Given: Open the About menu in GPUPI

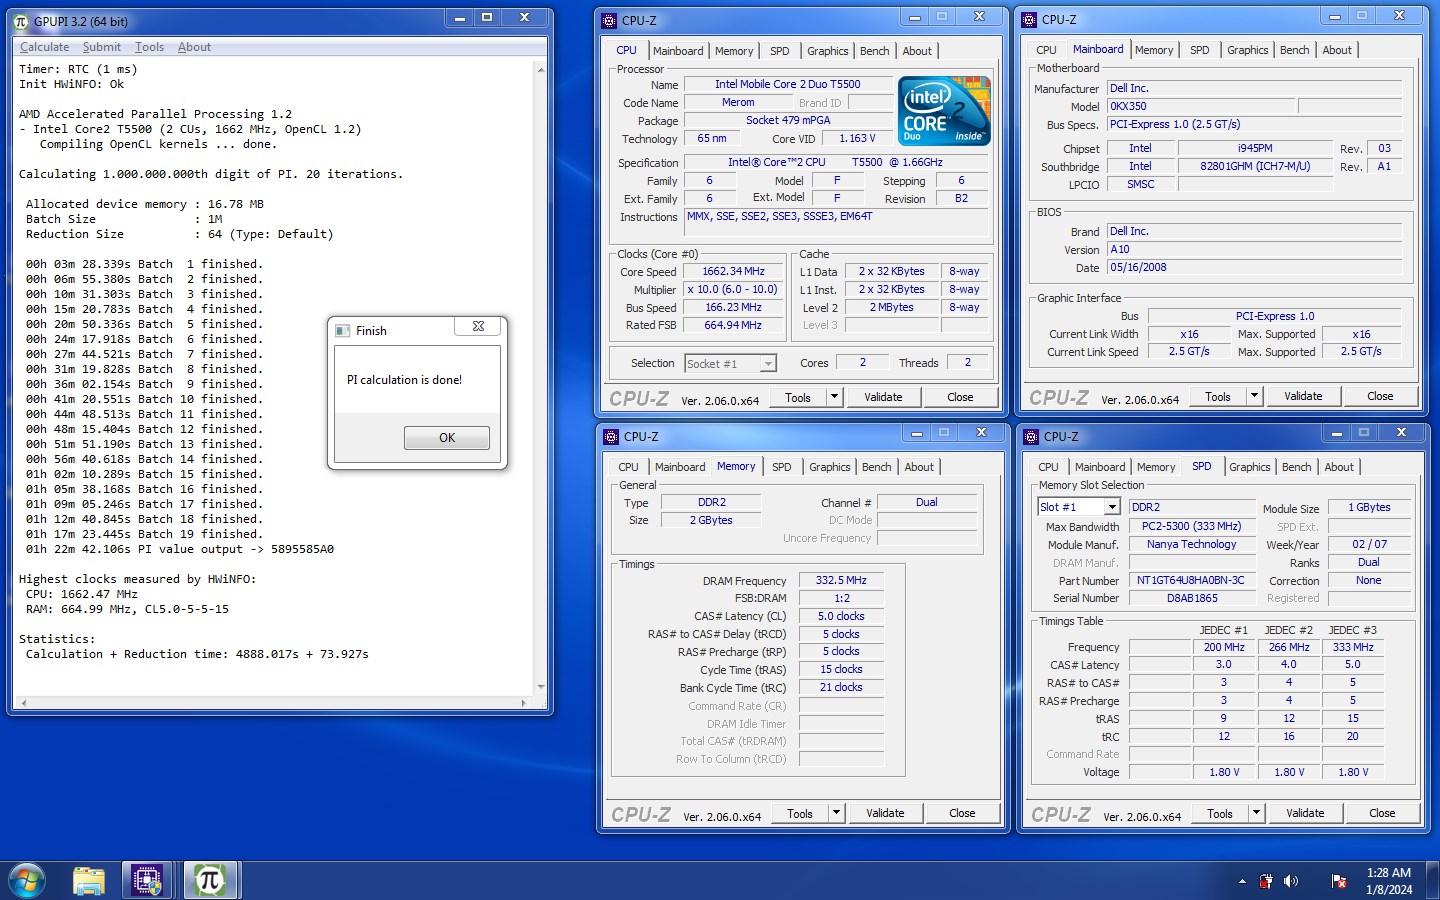Looking at the screenshot, I should [194, 47].
